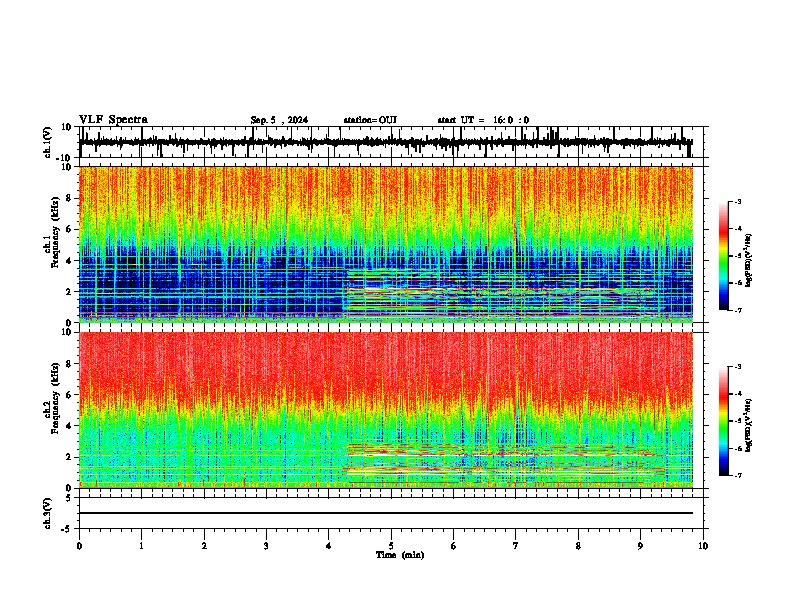Click the "ch.3(V)" axis label
792x612 pixels.
pos(48,513)
